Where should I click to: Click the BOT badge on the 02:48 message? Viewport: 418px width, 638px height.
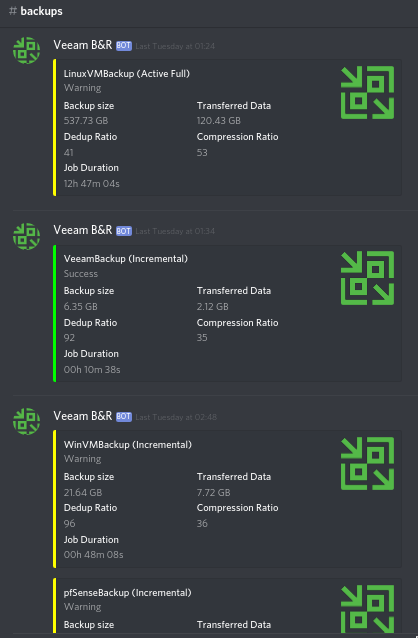click(124, 417)
